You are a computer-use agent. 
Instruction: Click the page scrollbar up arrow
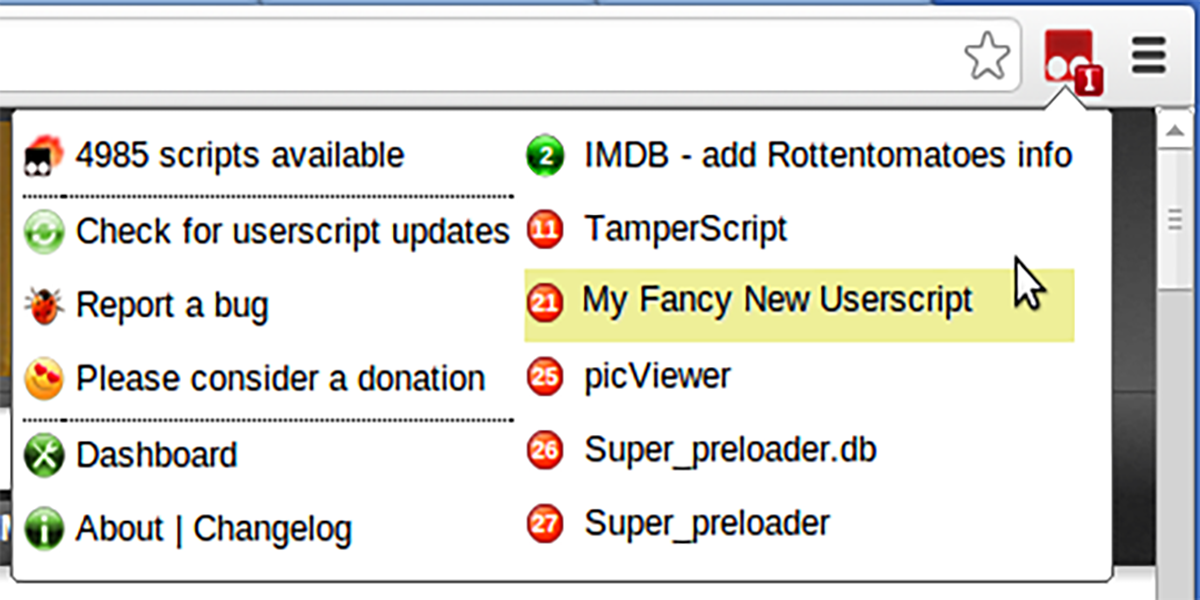1177,131
